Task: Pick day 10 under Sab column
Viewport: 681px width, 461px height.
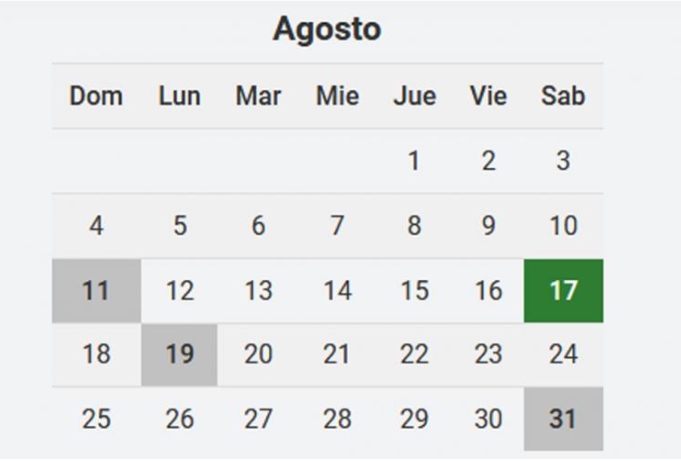Action: 563,226
